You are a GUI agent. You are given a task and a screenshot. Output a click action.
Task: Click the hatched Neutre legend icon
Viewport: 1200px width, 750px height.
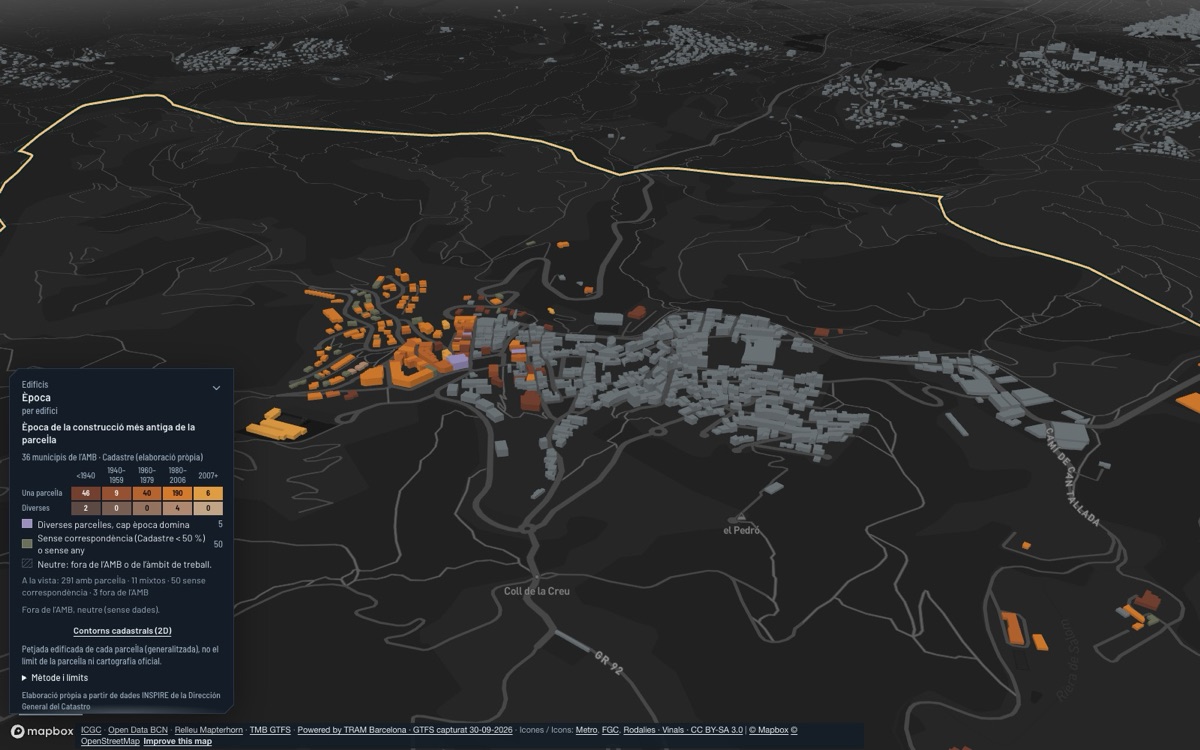[x=27, y=564]
